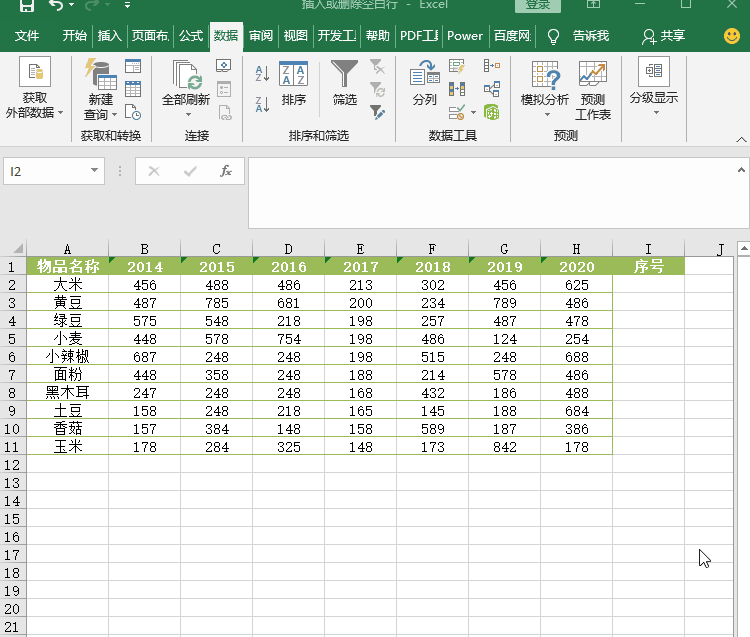Click the From Table icon

(133, 89)
